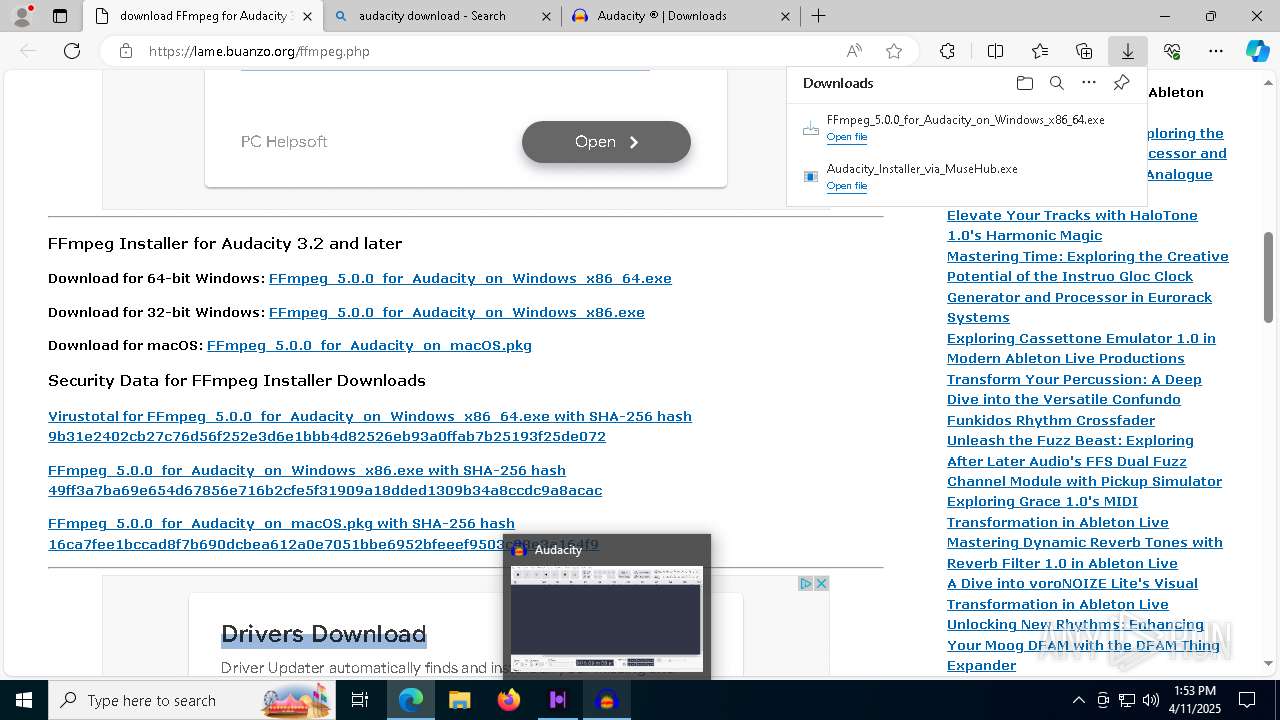Click the Drivers Download ad heading
The width and height of the screenshot is (1280, 720).
tap(324, 634)
